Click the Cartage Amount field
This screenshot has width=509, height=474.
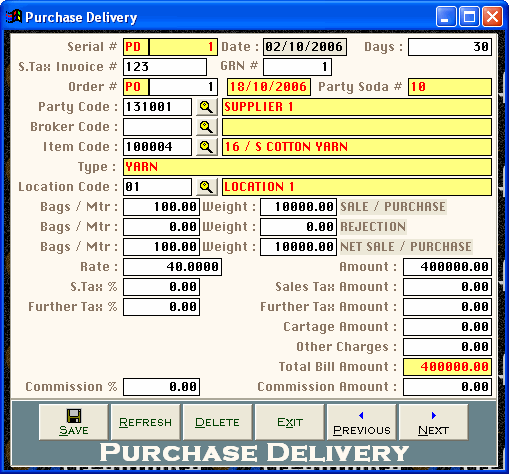[447, 327]
